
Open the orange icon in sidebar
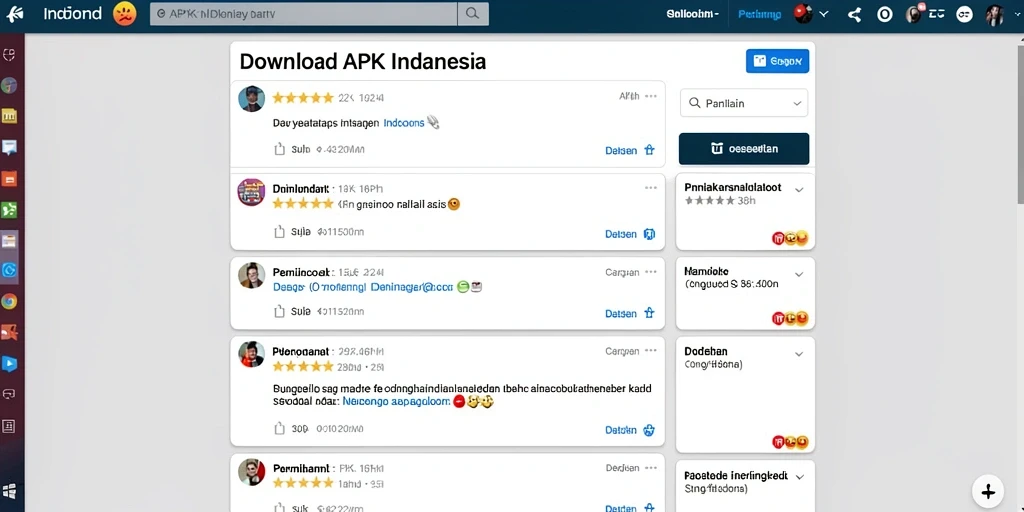point(9,179)
